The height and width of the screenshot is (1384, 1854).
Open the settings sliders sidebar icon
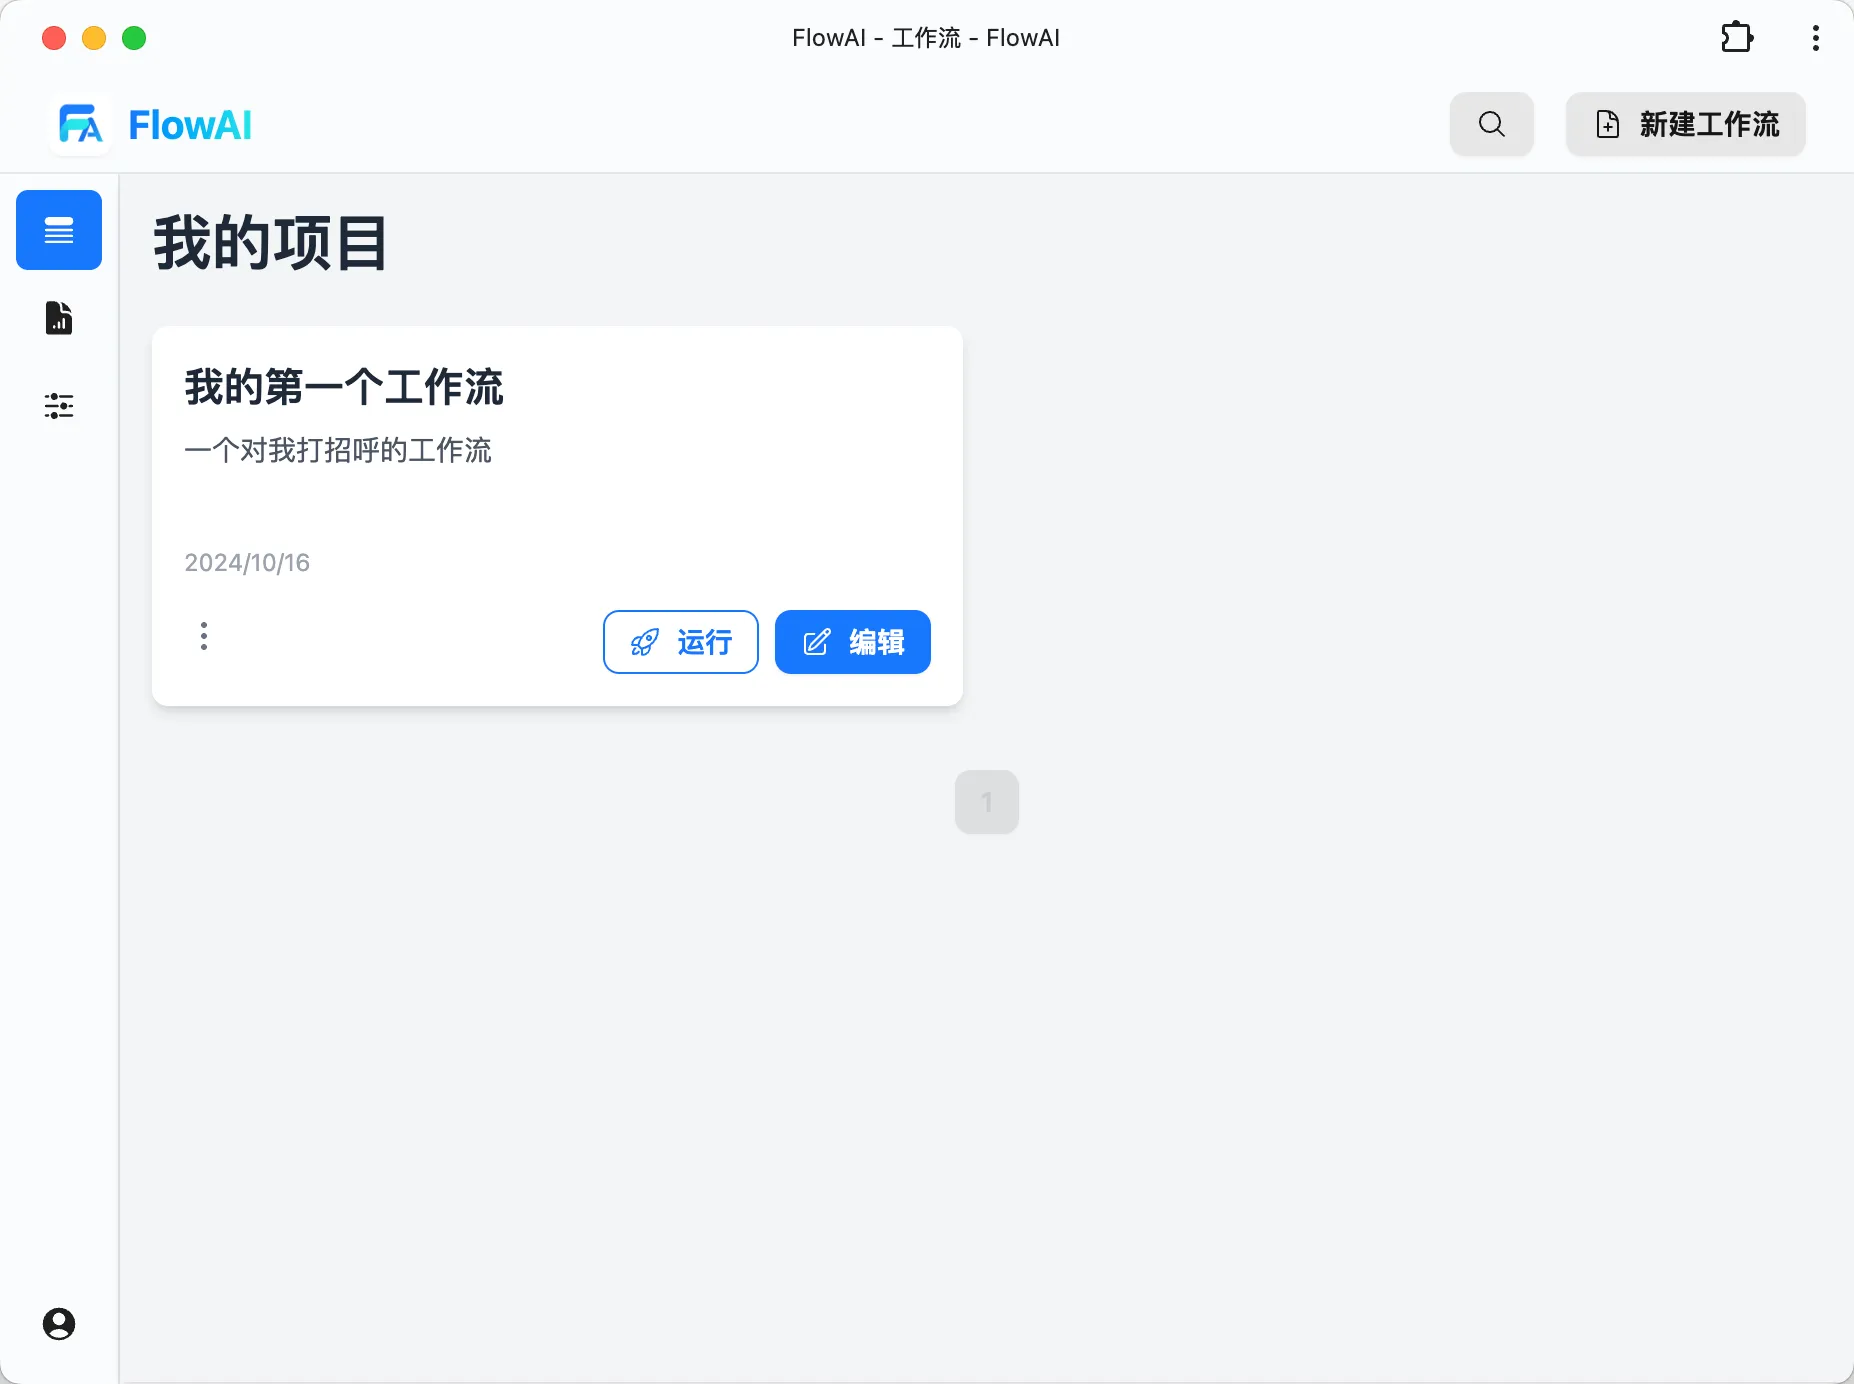[x=59, y=406]
